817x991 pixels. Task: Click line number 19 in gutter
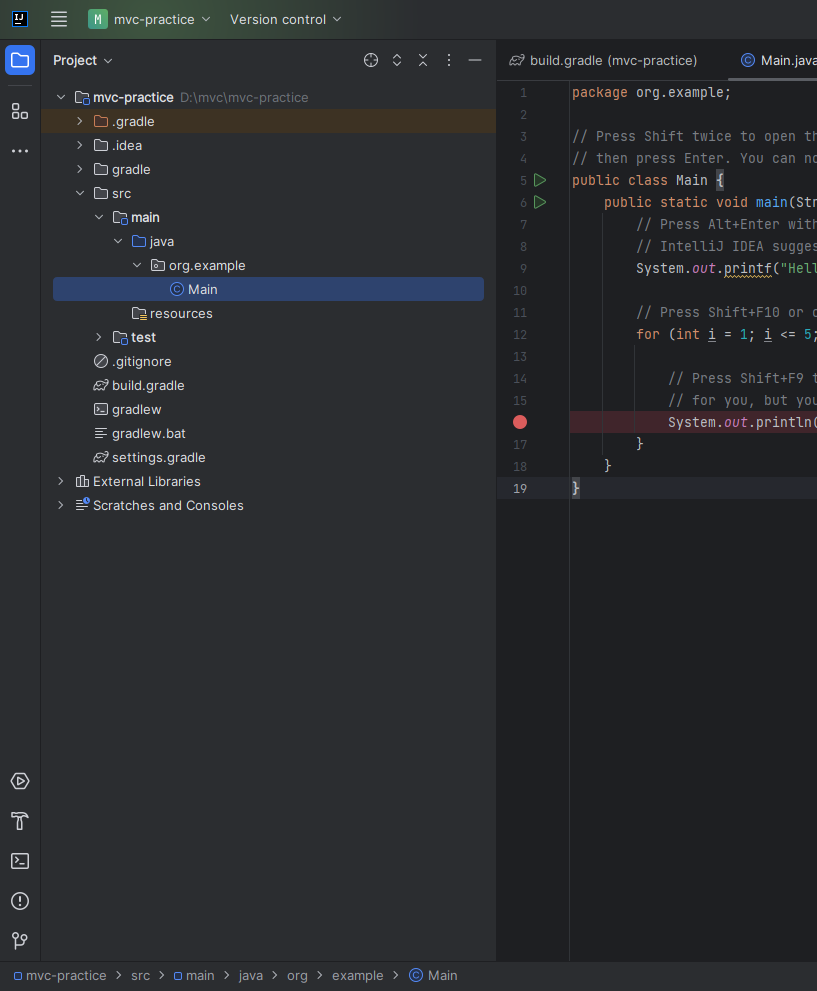coord(520,489)
